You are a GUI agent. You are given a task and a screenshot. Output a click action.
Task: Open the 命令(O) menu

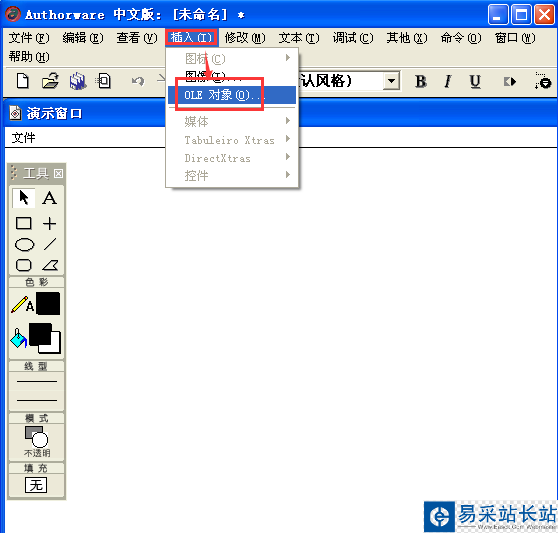(x=461, y=38)
